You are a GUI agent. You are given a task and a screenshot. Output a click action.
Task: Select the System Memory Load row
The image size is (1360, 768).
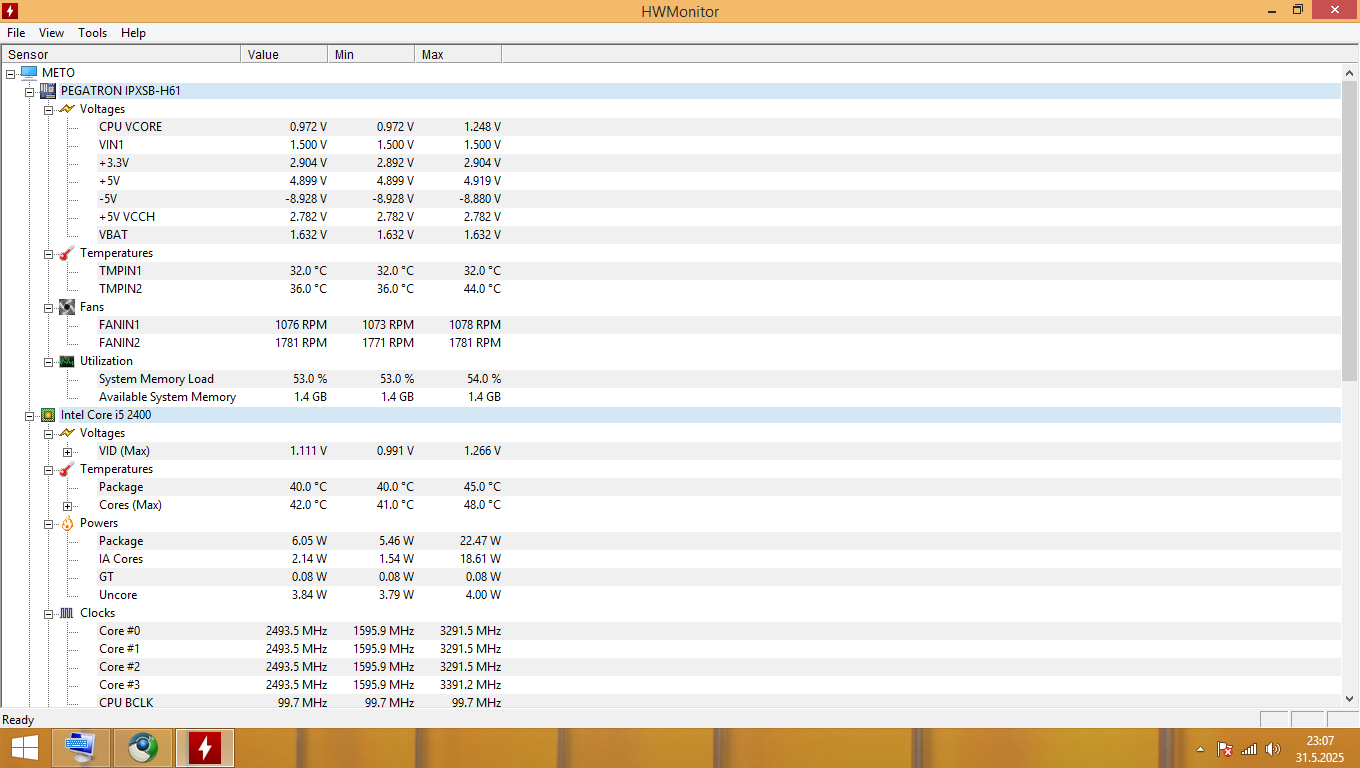coord(671,379)
